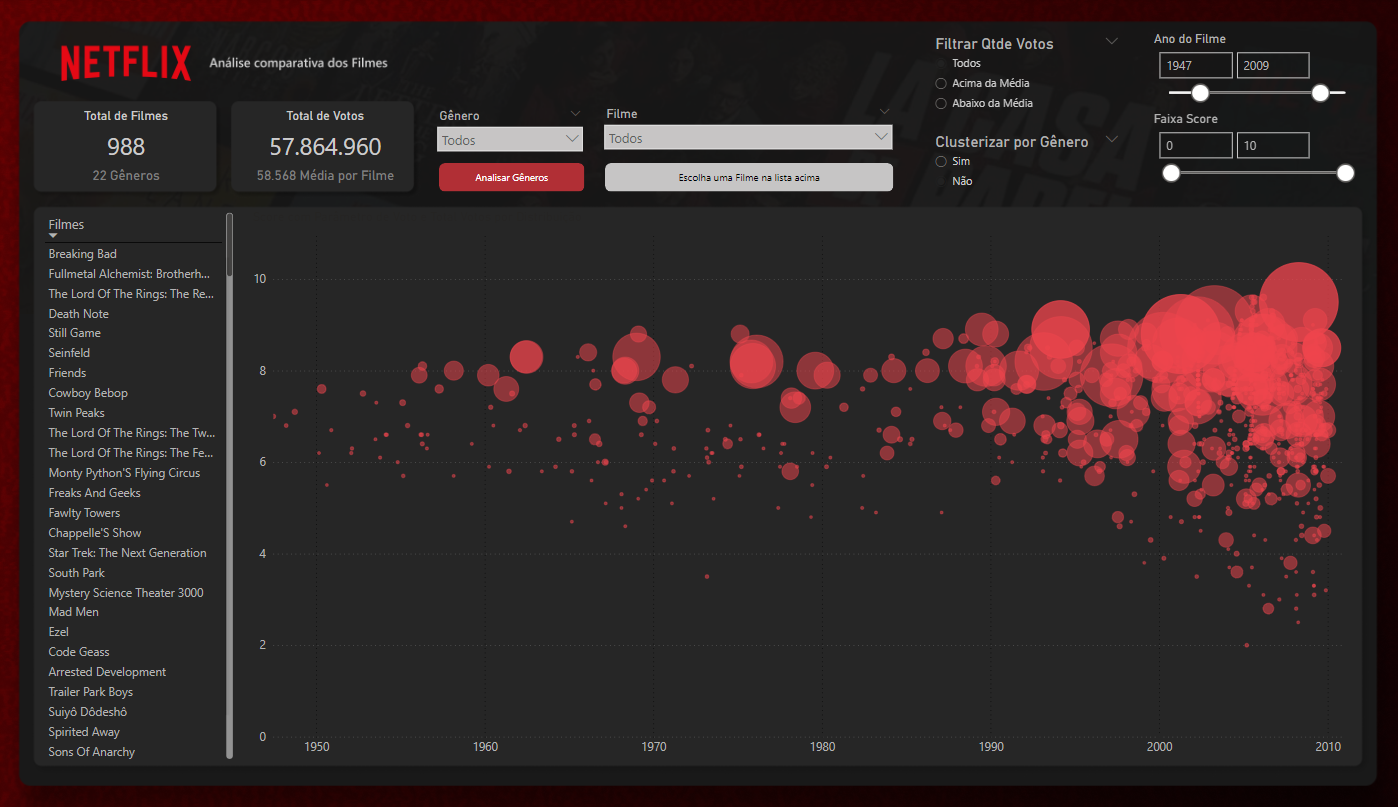Open the Gênero dropdown showing Todos
This screenshot has height=807, width=1398.
pyautogui.click(x=510, y=140)
